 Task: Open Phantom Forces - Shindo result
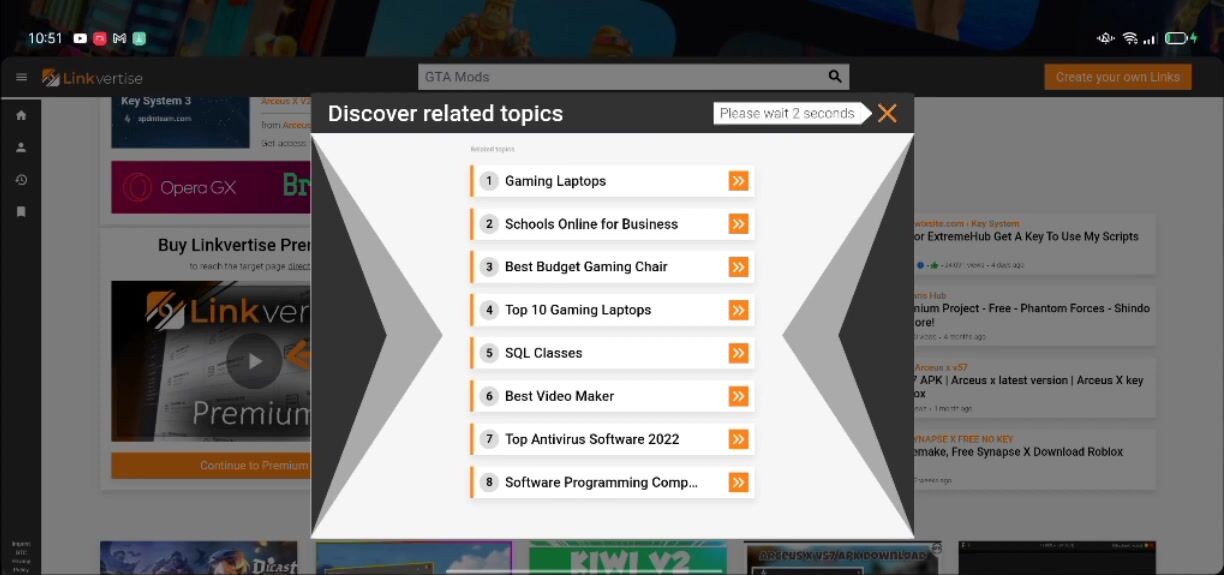[1034, 315]
